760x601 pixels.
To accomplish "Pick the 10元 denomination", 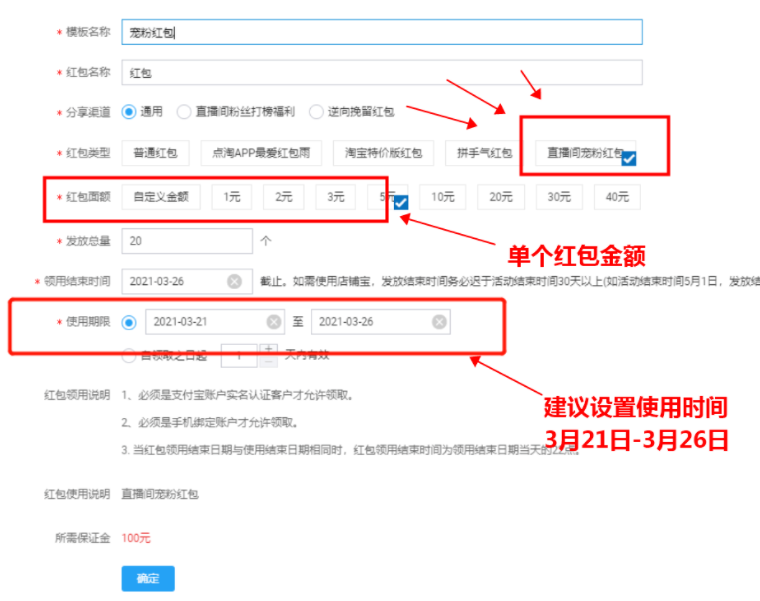I will [442, 197].
